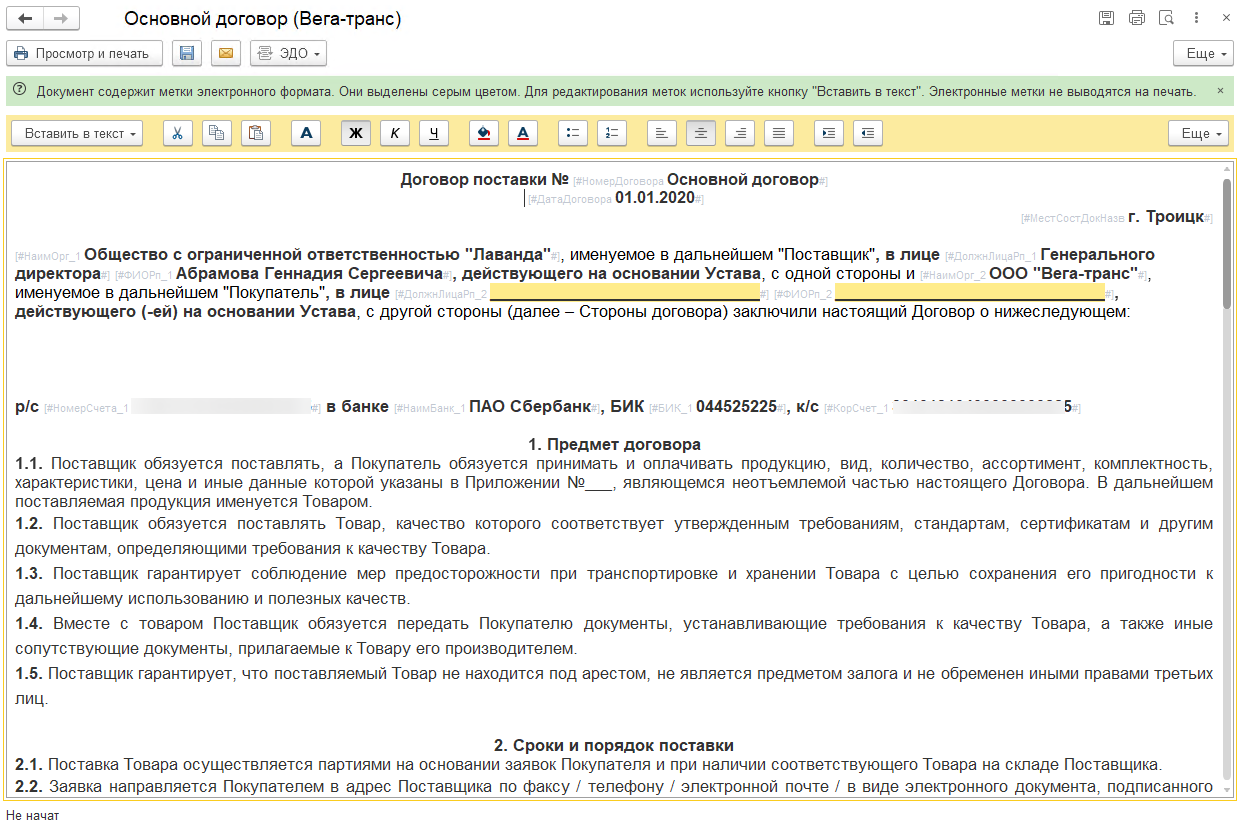Click clause number 1.3.
1240x825 pixels.
tap(29, 574)
